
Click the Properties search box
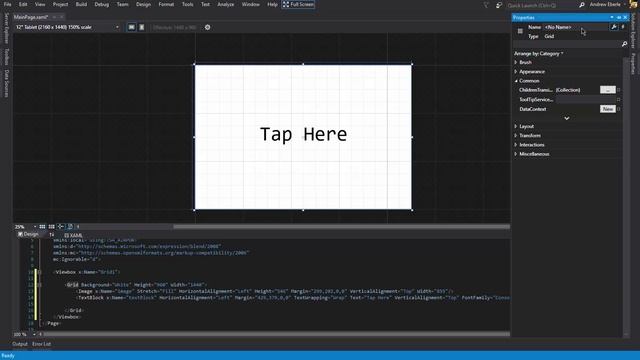(x=567, y=44)
